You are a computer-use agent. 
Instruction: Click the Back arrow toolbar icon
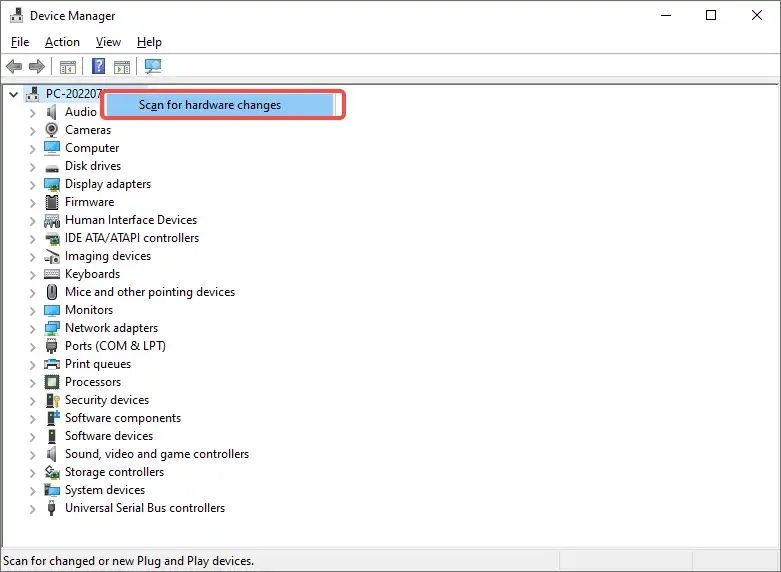[14, 67]
